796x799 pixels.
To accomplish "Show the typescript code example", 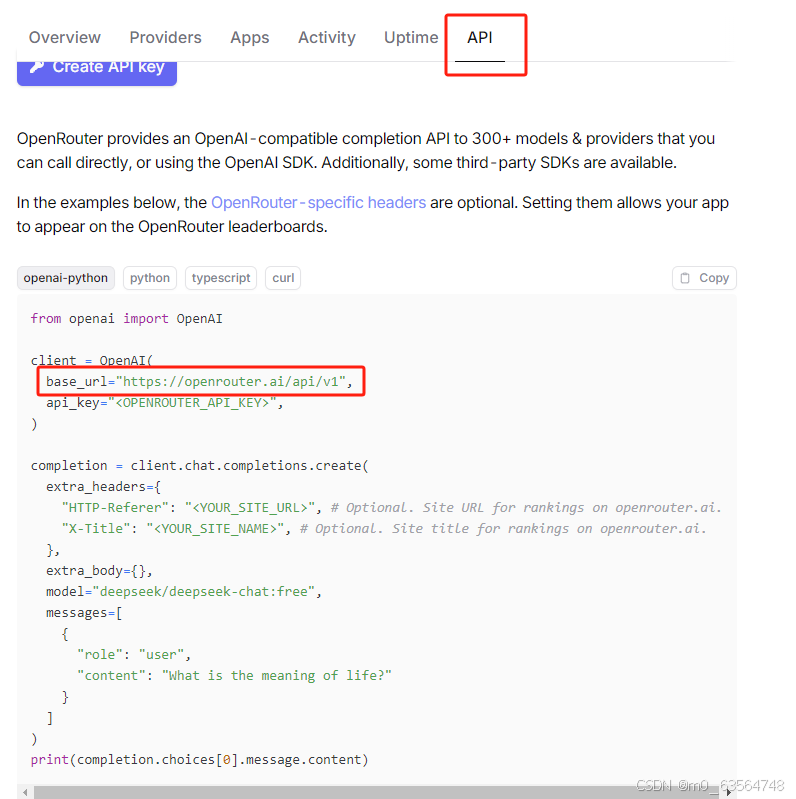I will [x=221, y=278].
